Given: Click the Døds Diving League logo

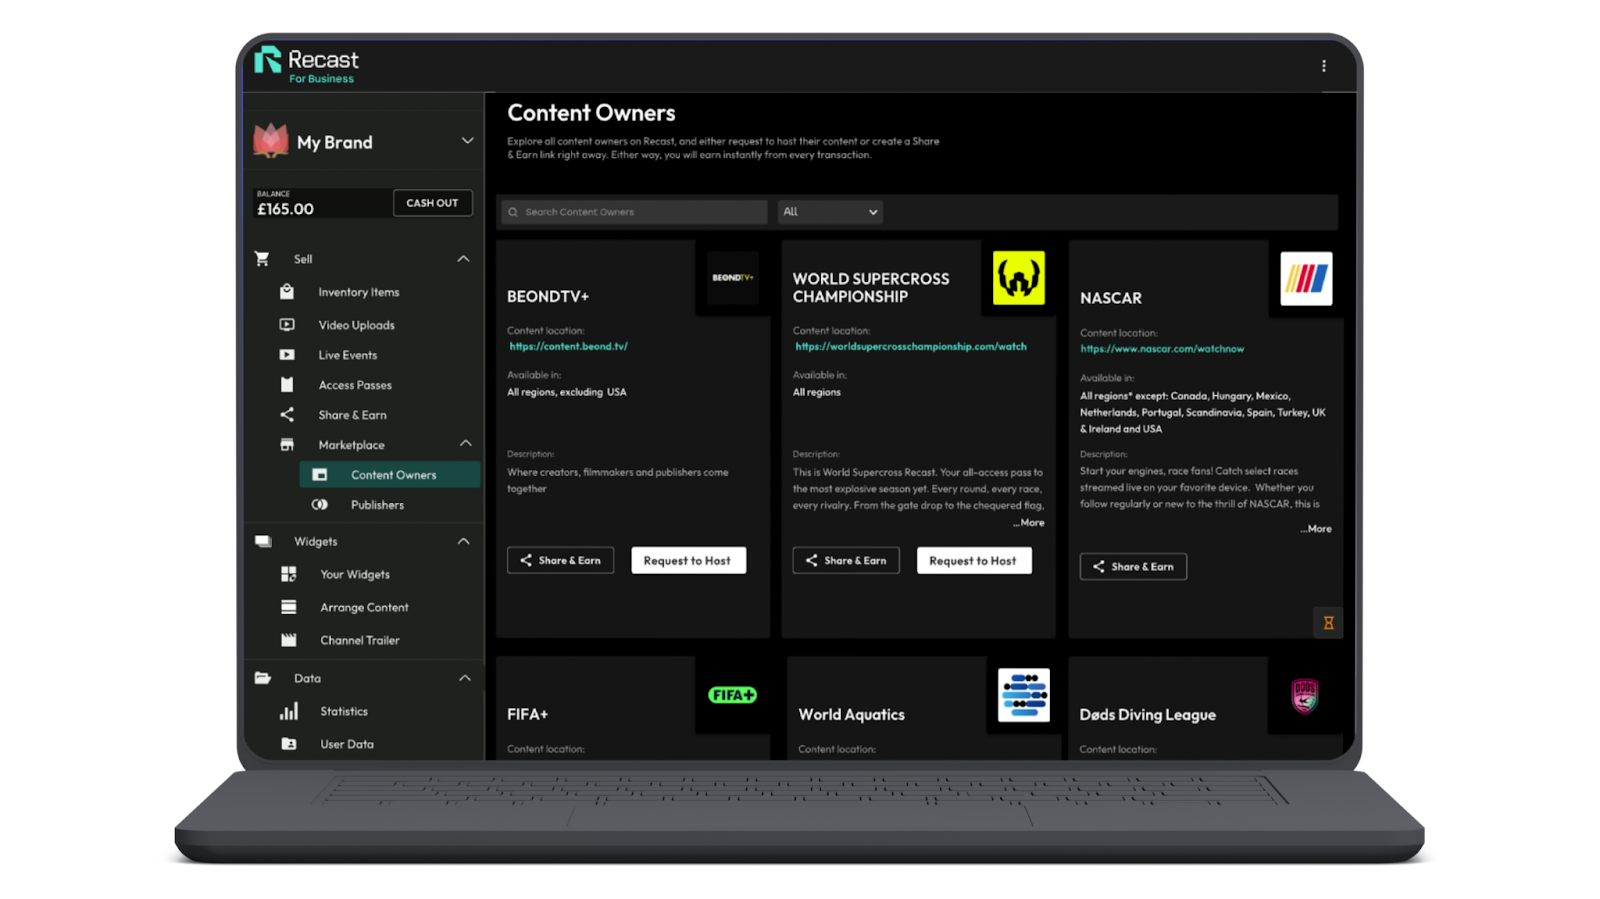Looking at the screenshot, I should 1305,695.
